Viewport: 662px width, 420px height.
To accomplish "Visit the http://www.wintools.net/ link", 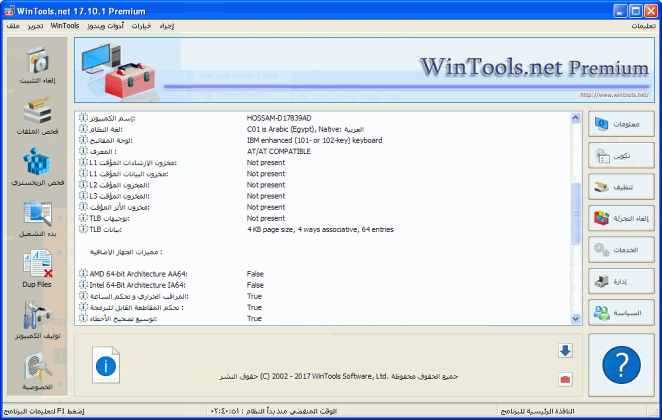I will point(614,95).
